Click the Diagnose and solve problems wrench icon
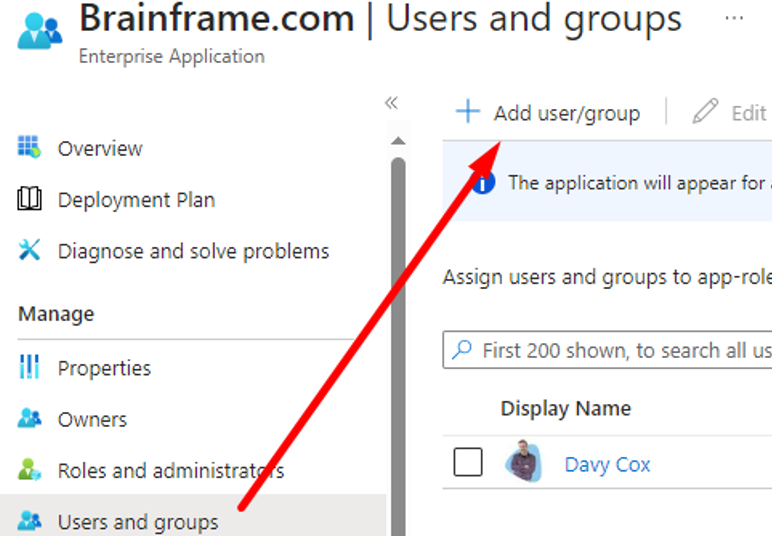The width and height of the screenshot is (772, 536). pos(29,251)
